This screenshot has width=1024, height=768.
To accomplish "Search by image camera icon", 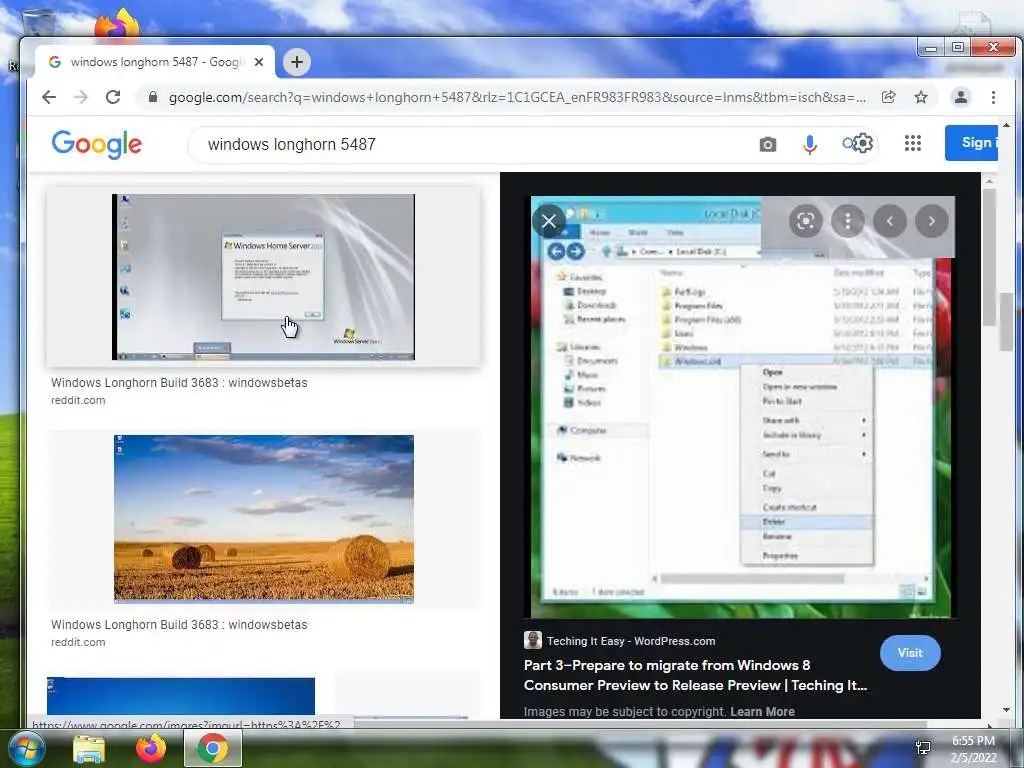I will [x=768, y=144].
